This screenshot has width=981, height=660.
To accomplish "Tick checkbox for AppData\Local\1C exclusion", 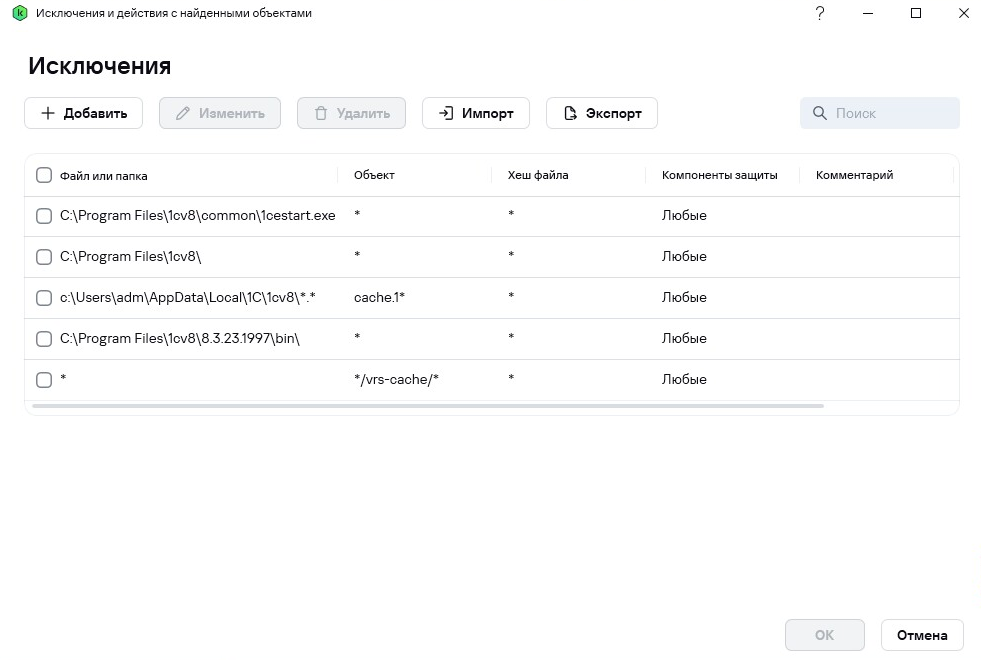I will (44, 298).
